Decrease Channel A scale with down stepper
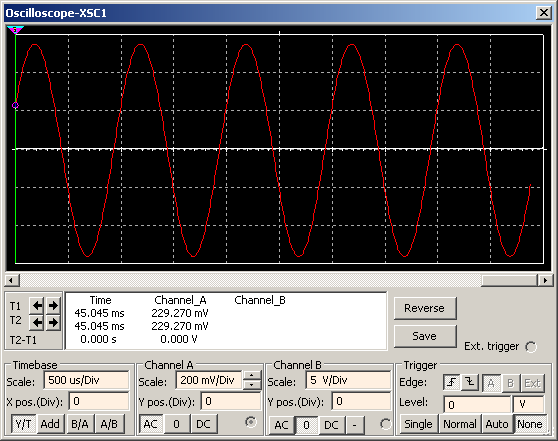 252,385
